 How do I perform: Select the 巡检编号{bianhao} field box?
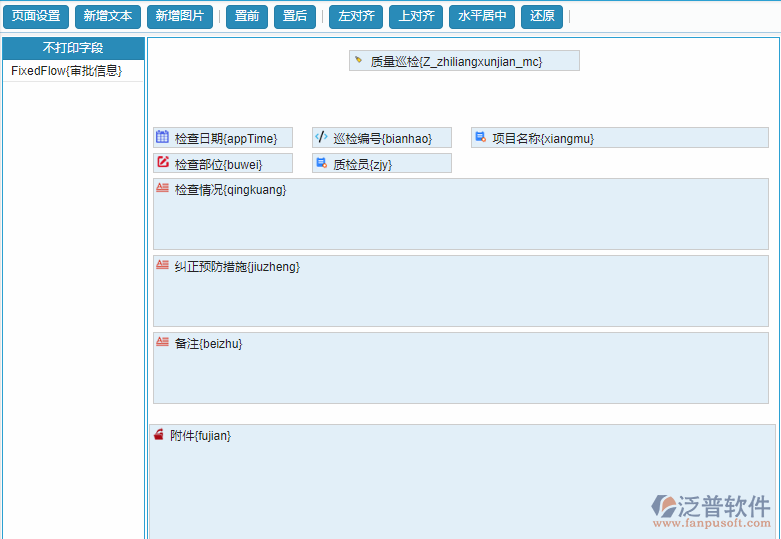point(382,137)
